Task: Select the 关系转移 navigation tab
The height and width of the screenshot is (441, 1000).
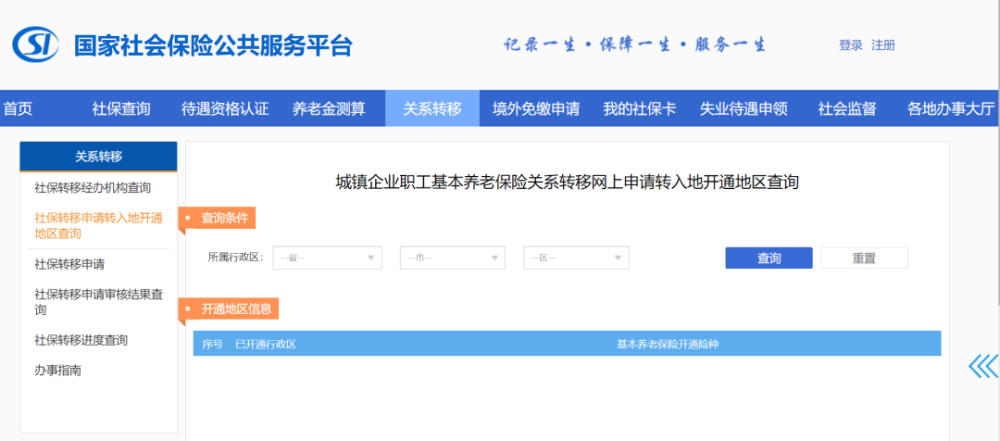Action: (432, 108)
